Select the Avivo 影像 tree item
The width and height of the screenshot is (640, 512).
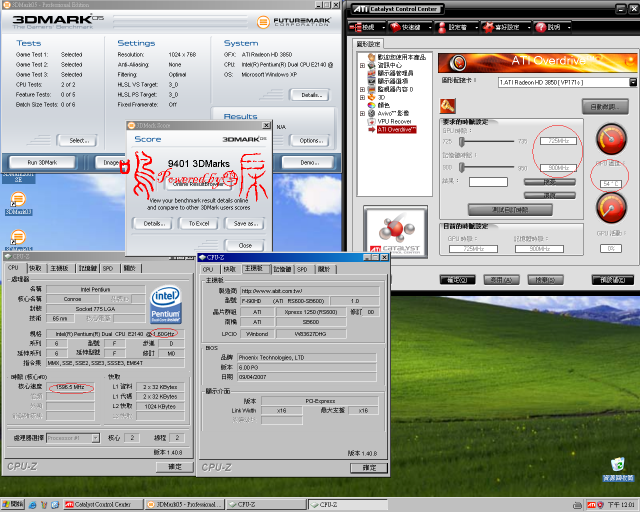click(393, 113)
